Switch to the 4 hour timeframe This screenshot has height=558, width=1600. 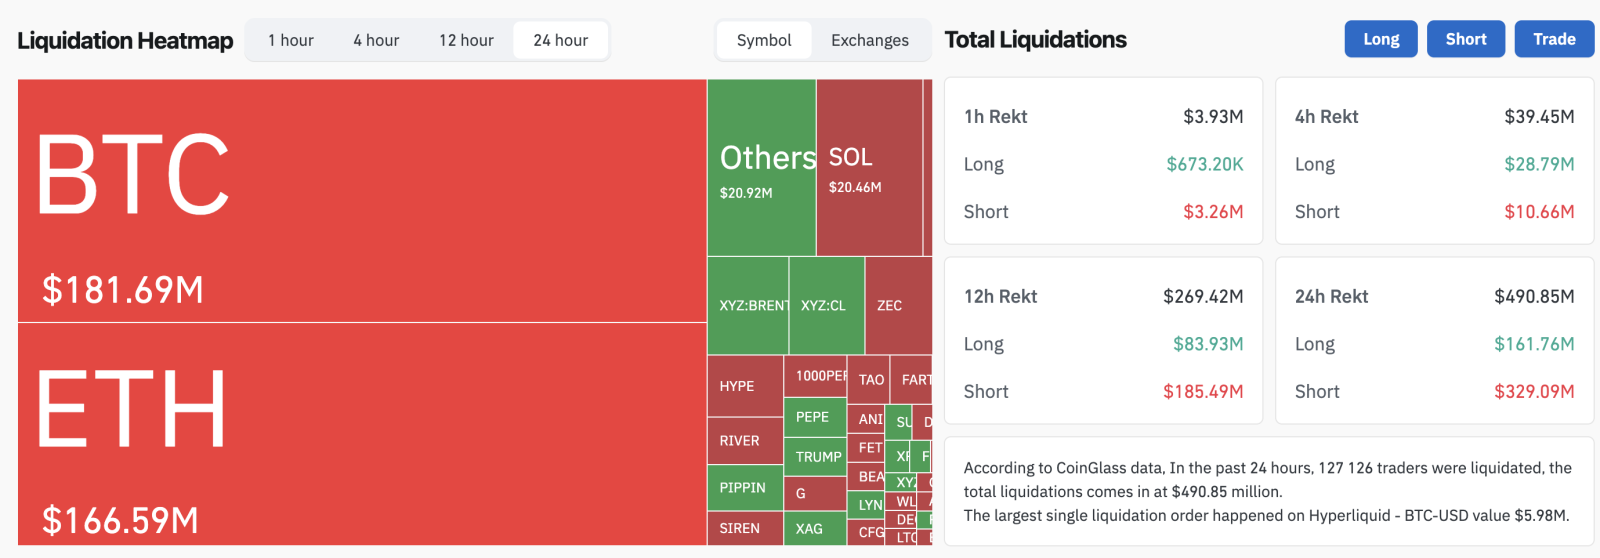click(x=376, y=40)
